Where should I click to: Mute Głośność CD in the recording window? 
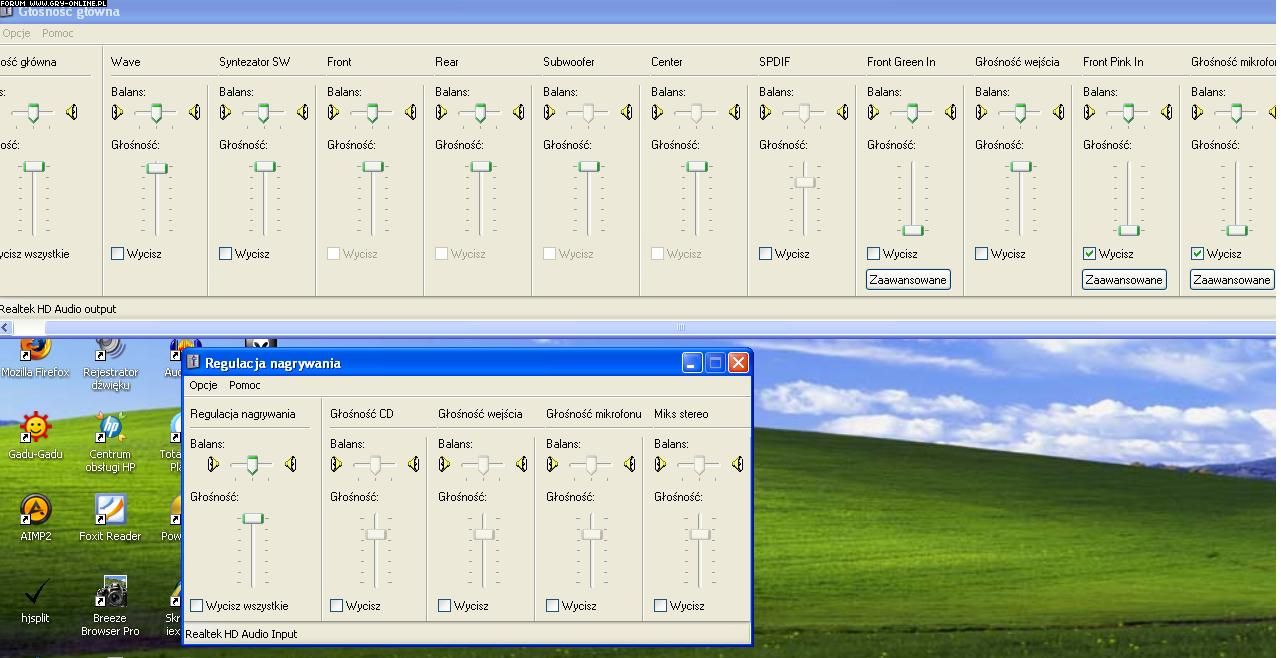coord(336,606)
